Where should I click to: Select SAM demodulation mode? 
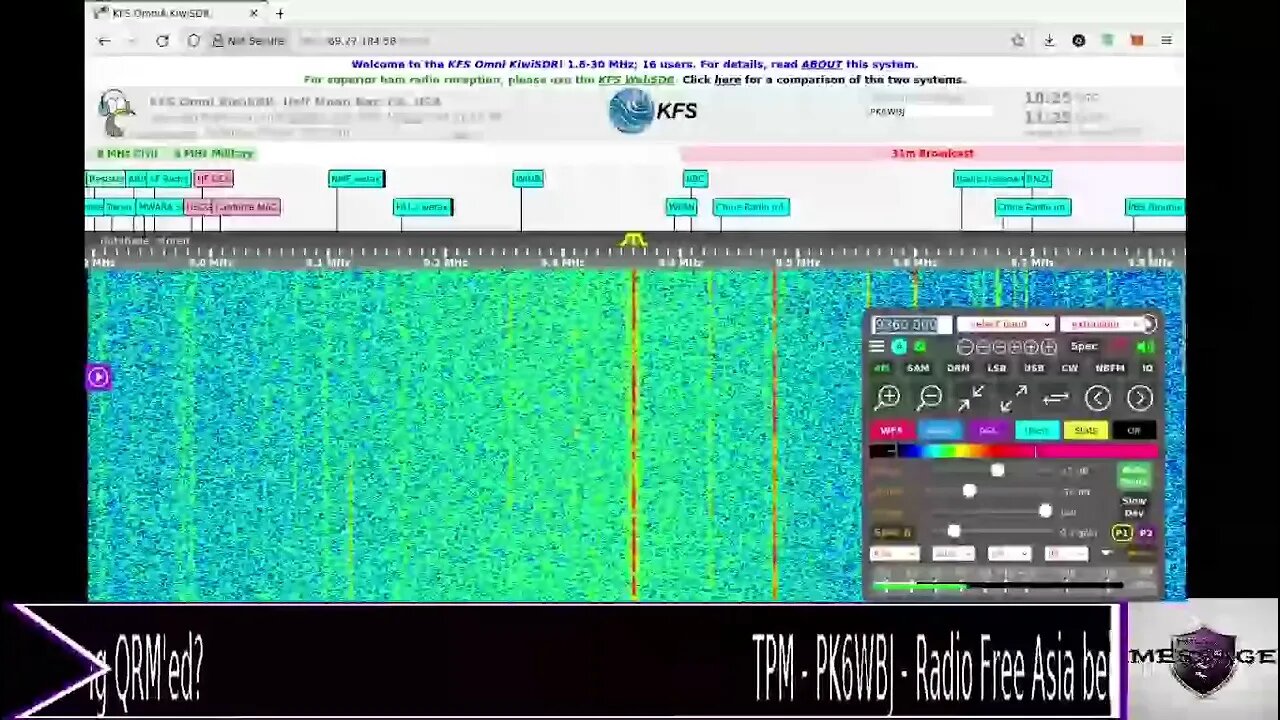pyautogui.click(x=917, y=368)
